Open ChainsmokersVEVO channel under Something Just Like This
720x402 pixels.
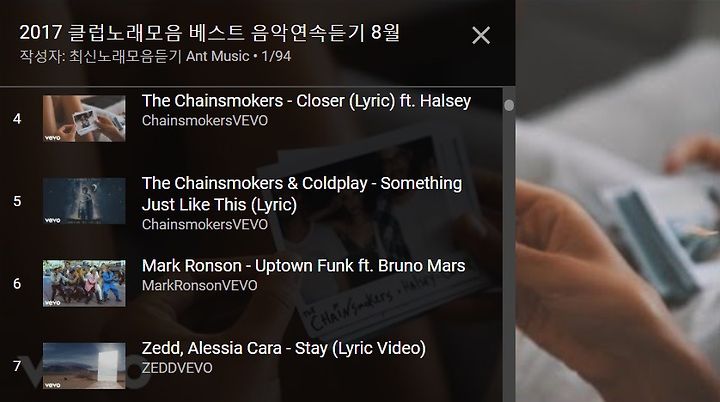coord(205,224)
